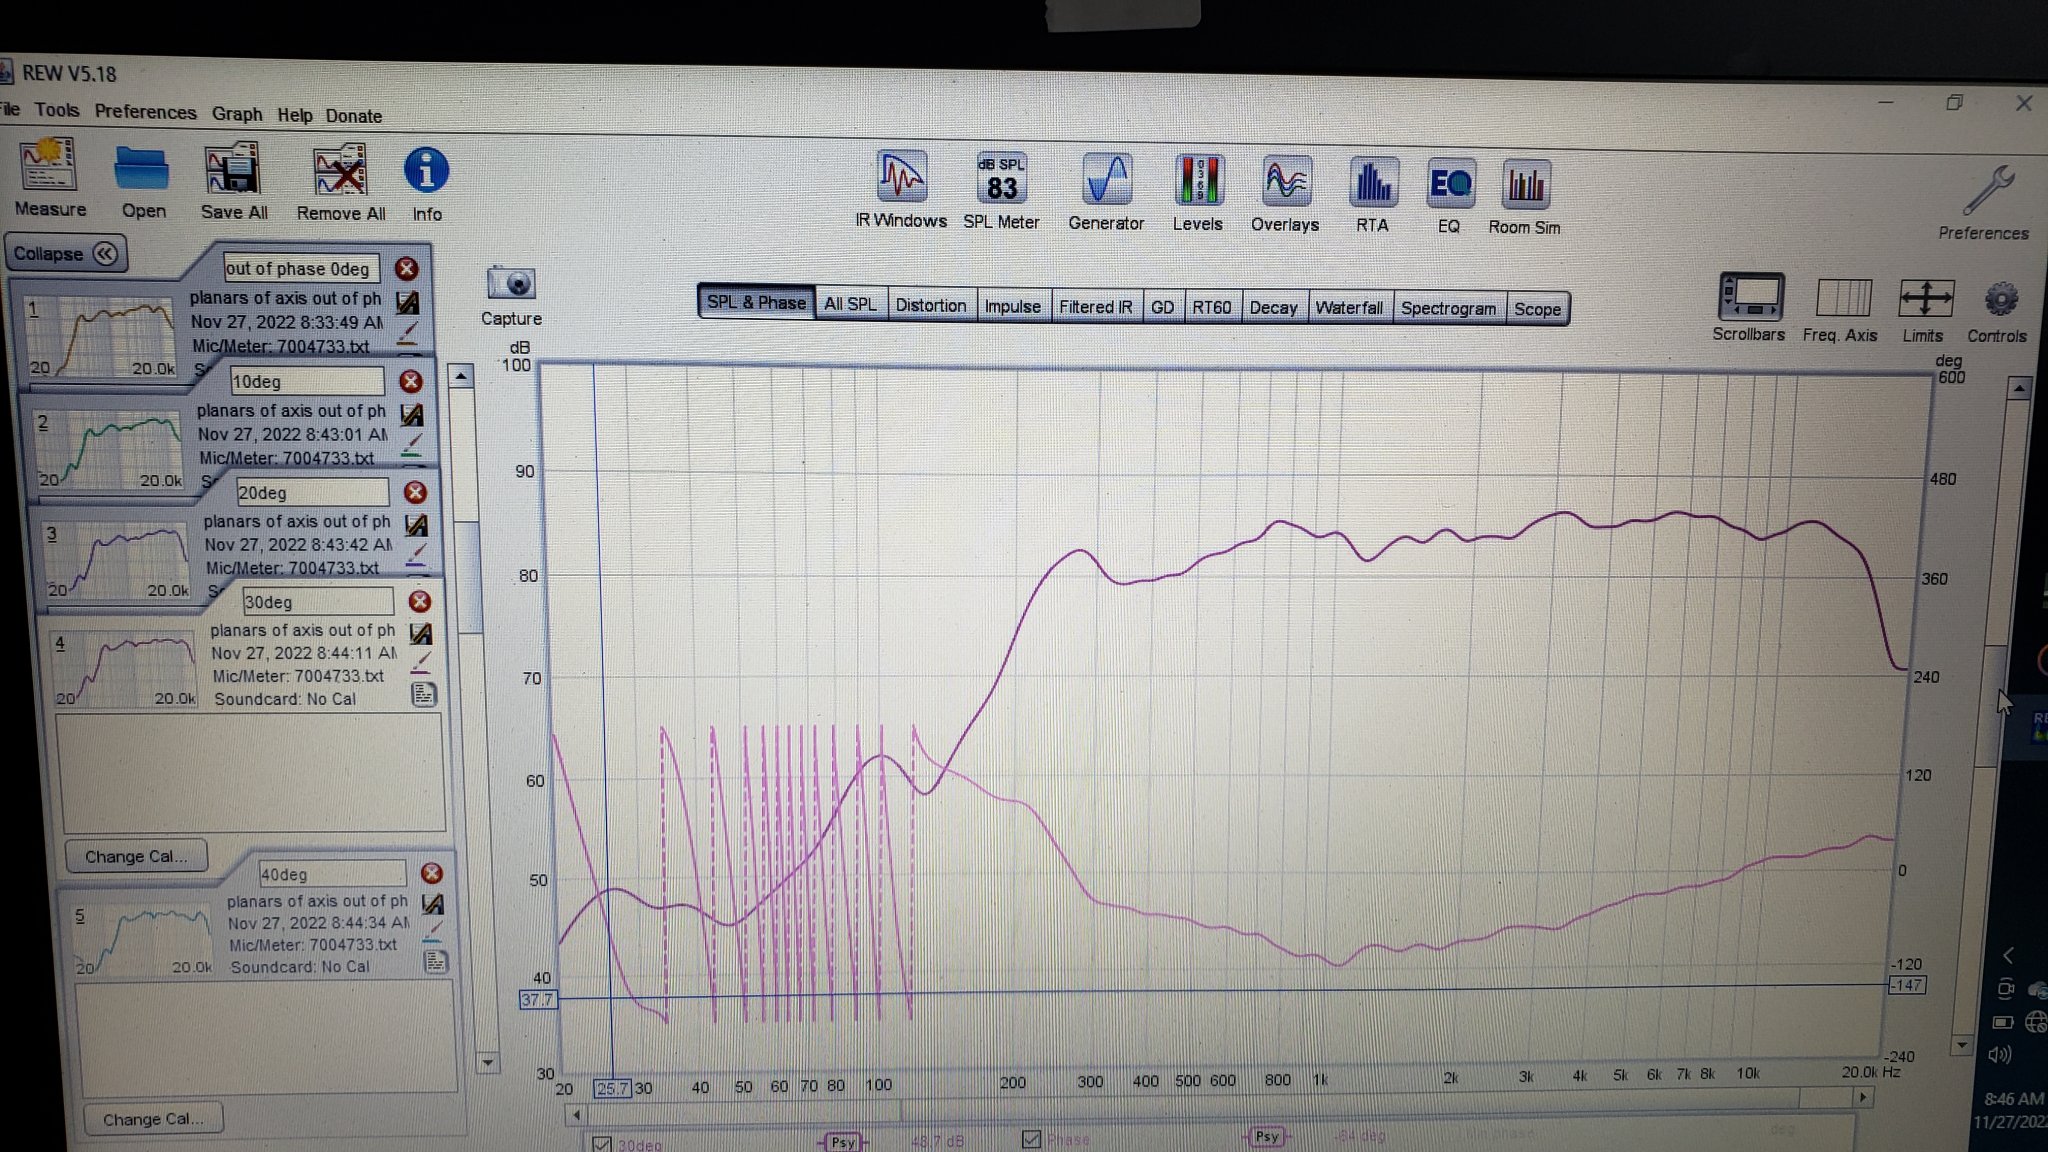Screen dimensions: 2048x1152
Task: Open IR Windows settings
Action: point(901,178)
